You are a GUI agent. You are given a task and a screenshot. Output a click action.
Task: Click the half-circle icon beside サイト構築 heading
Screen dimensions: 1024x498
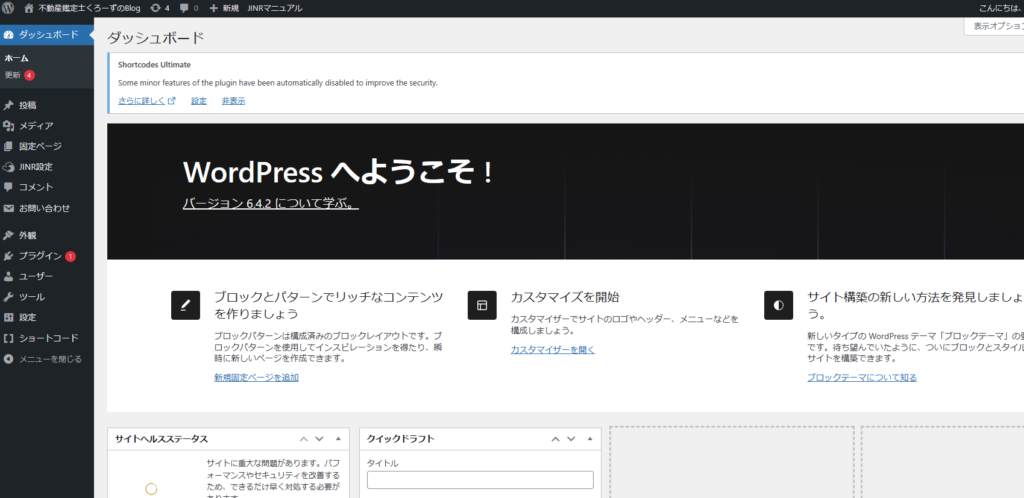pyautogui.click(x=778, y=305)
